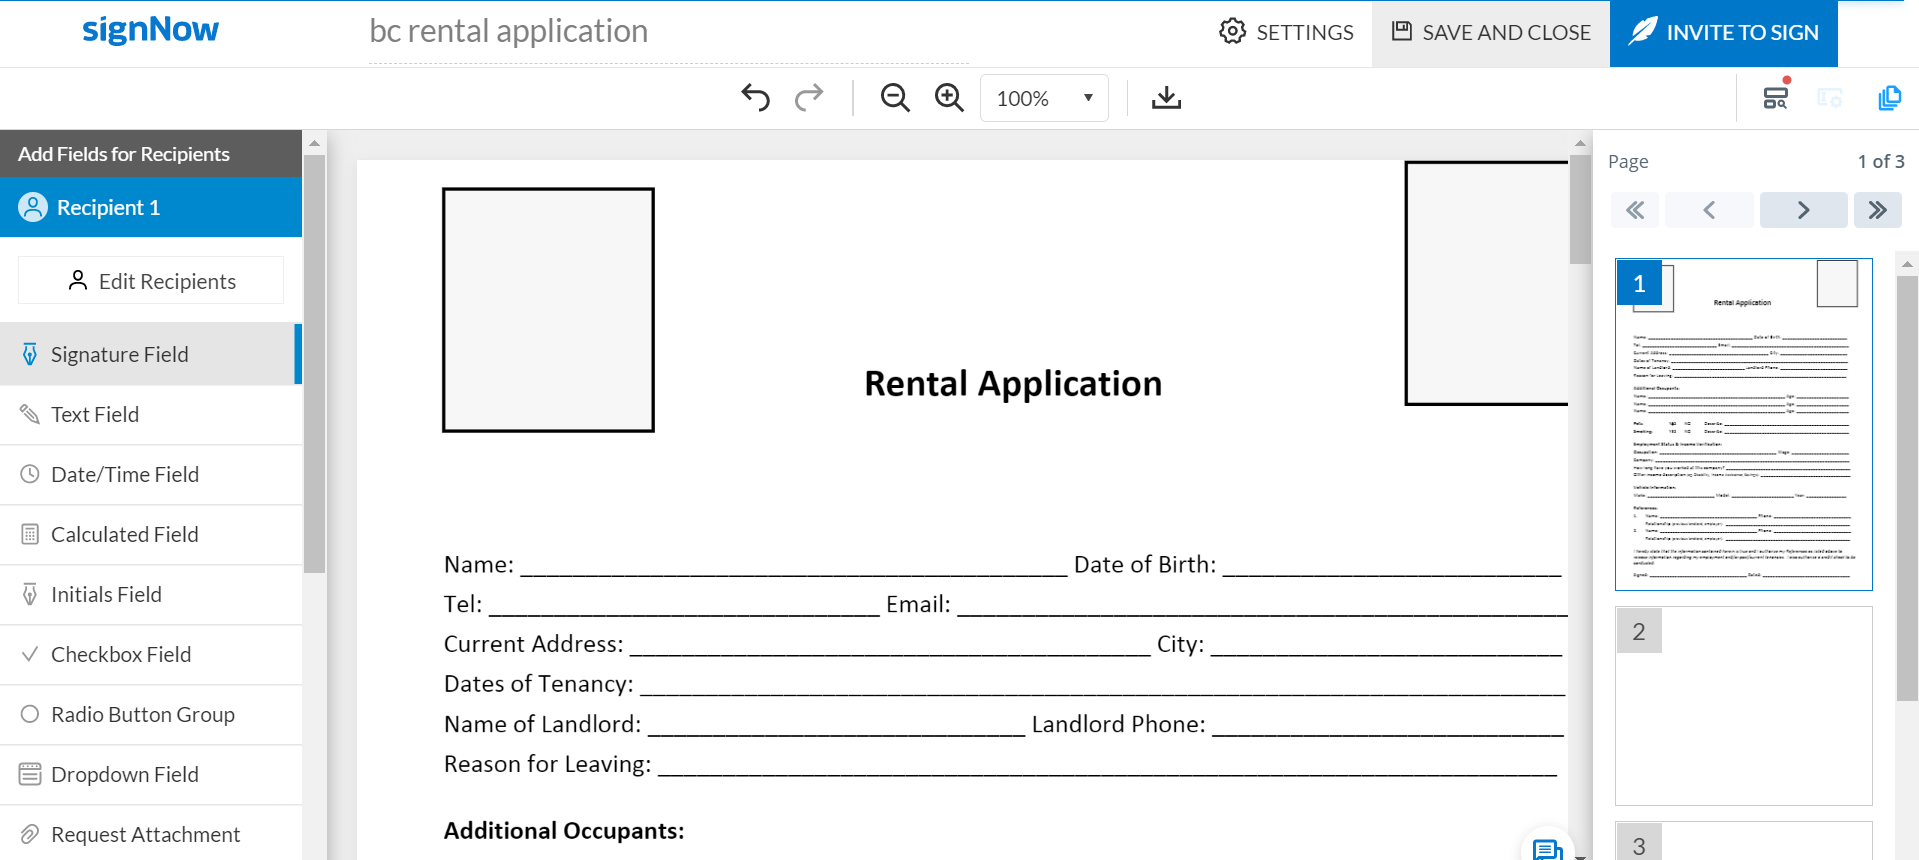The image size is (1919, 860).
Task: Zoom out with the minus magnifier
Action: [x=895, y=98]
